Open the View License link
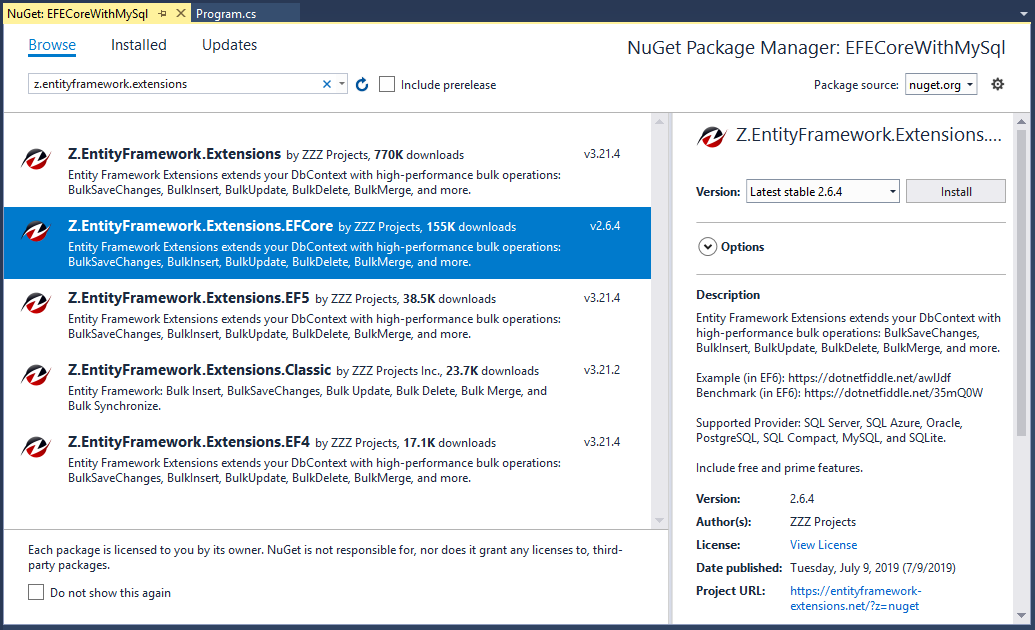 pos(823,545)
